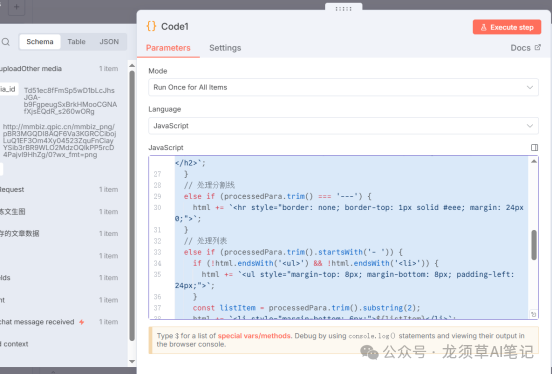This screenshot has height=374, width=552.
Task: Click the search icon in the input panel
Action: (6, 42)
